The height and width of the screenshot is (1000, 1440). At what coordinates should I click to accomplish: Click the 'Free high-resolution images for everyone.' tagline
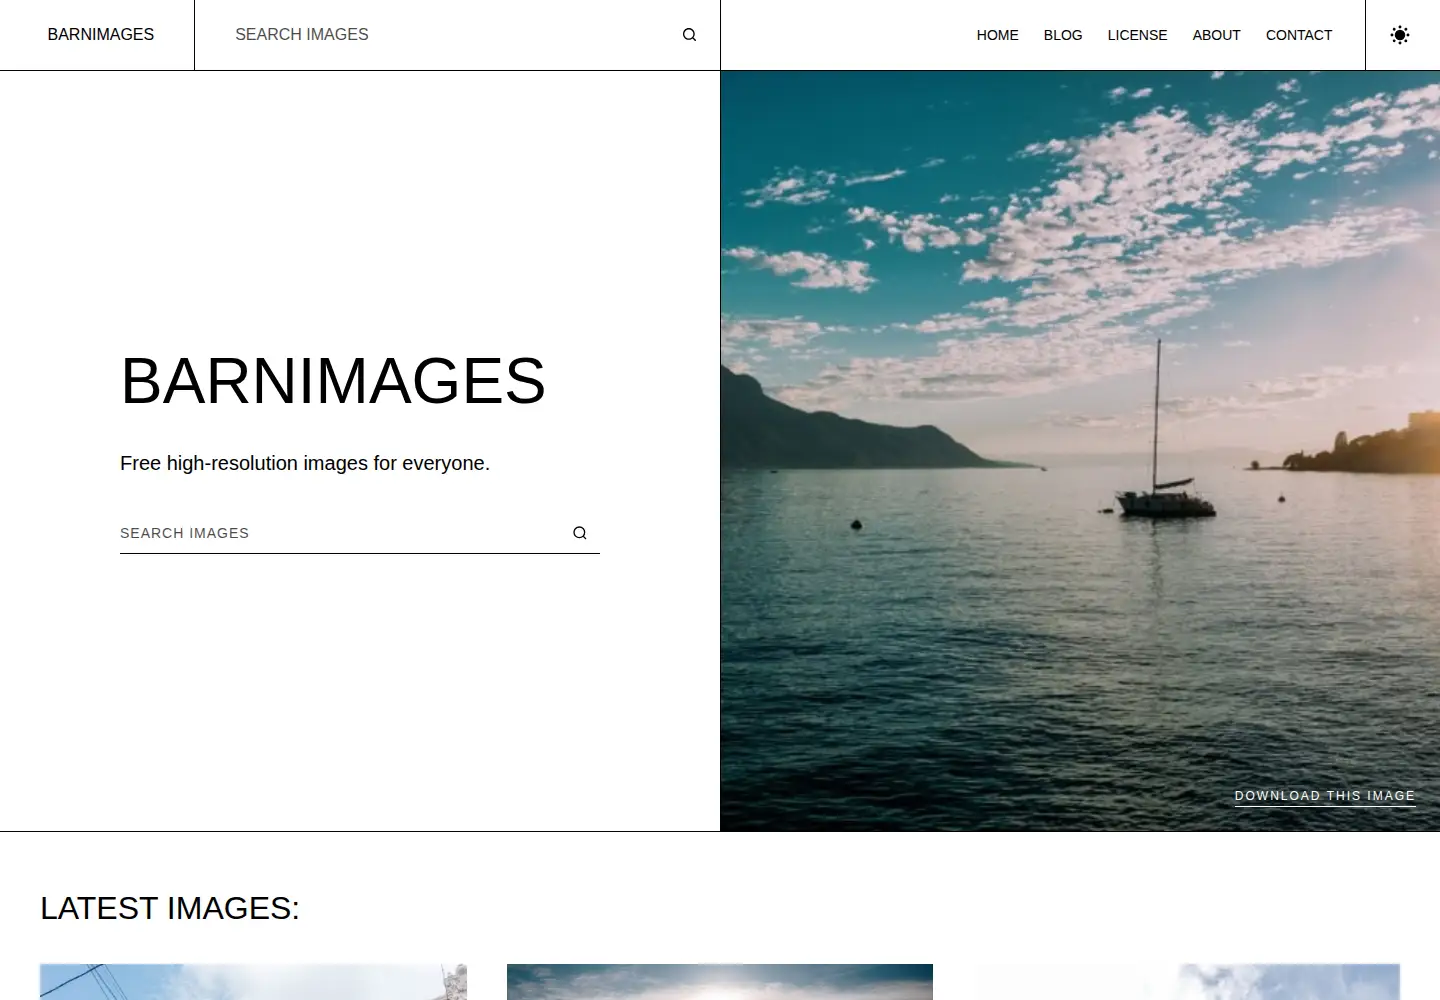305,463
